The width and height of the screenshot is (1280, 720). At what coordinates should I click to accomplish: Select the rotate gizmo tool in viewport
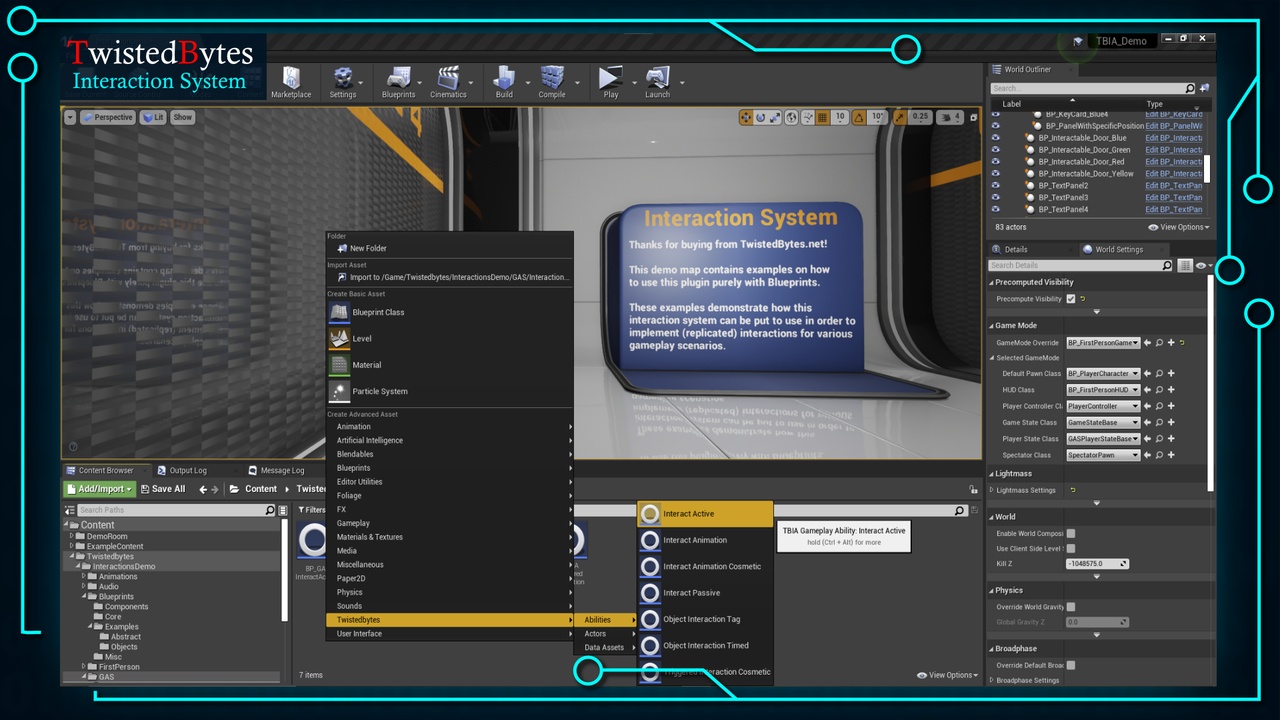[761, 117]
